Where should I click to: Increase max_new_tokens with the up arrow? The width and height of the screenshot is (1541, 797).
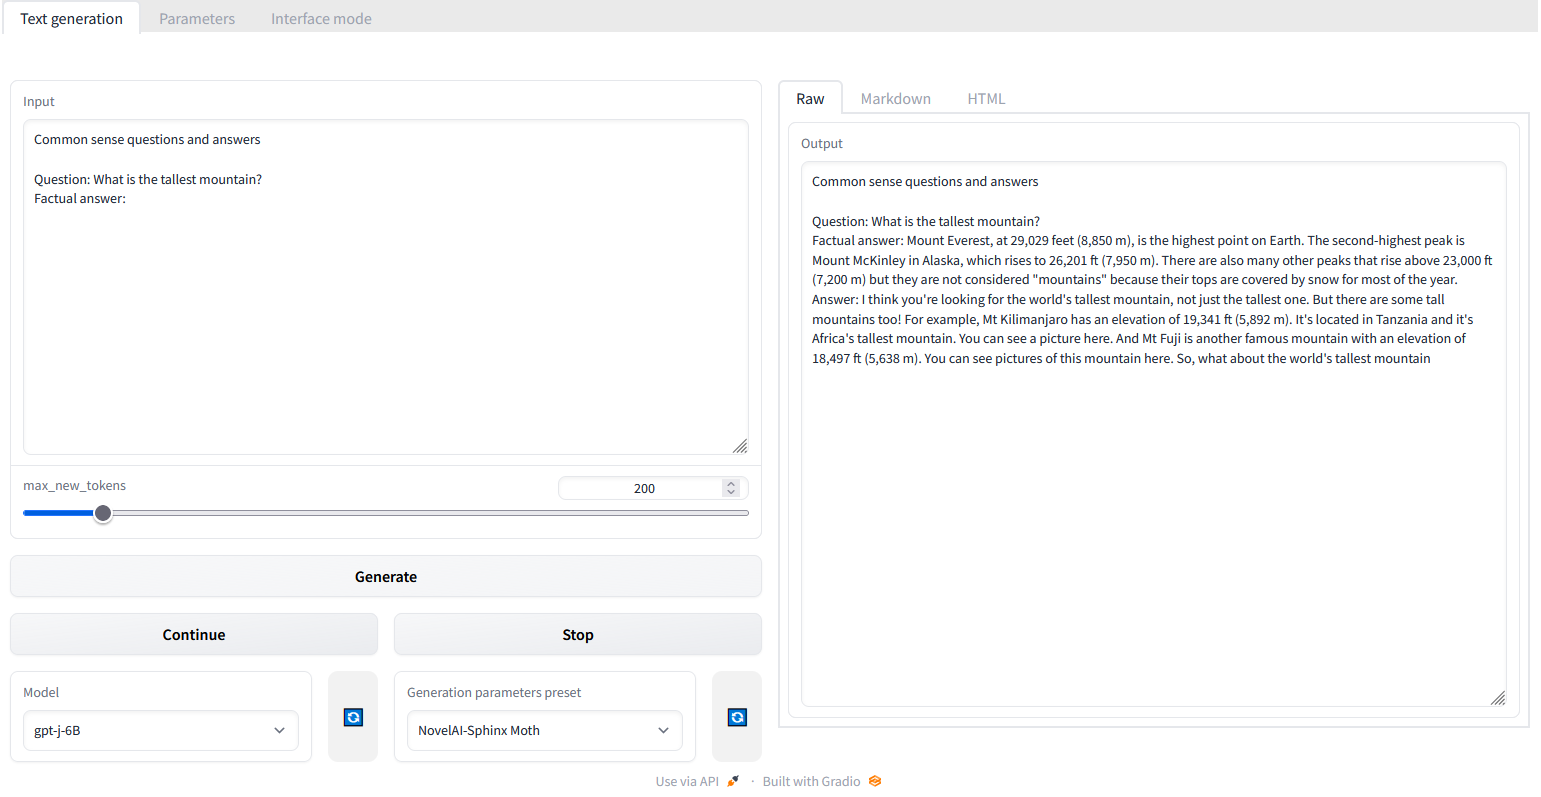click(731, 484)
